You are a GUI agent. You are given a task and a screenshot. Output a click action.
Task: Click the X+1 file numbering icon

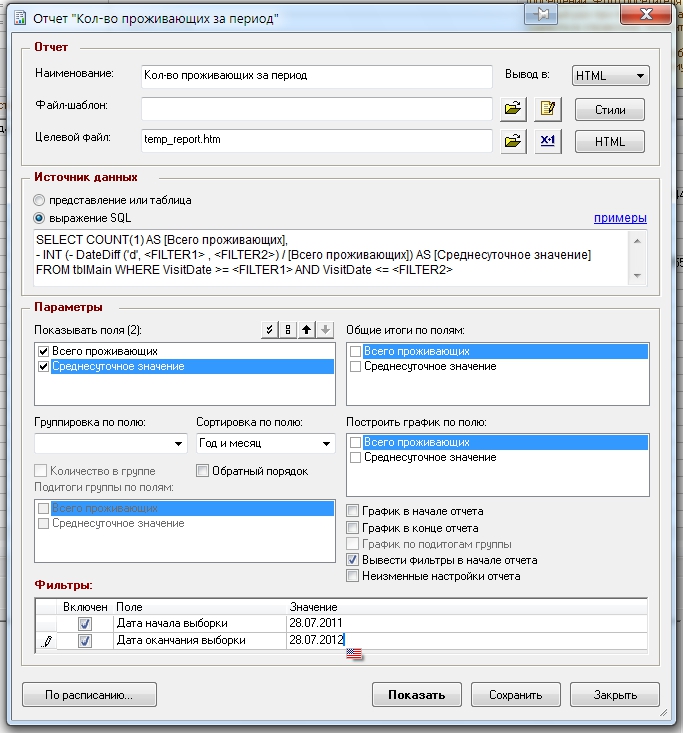546,140
